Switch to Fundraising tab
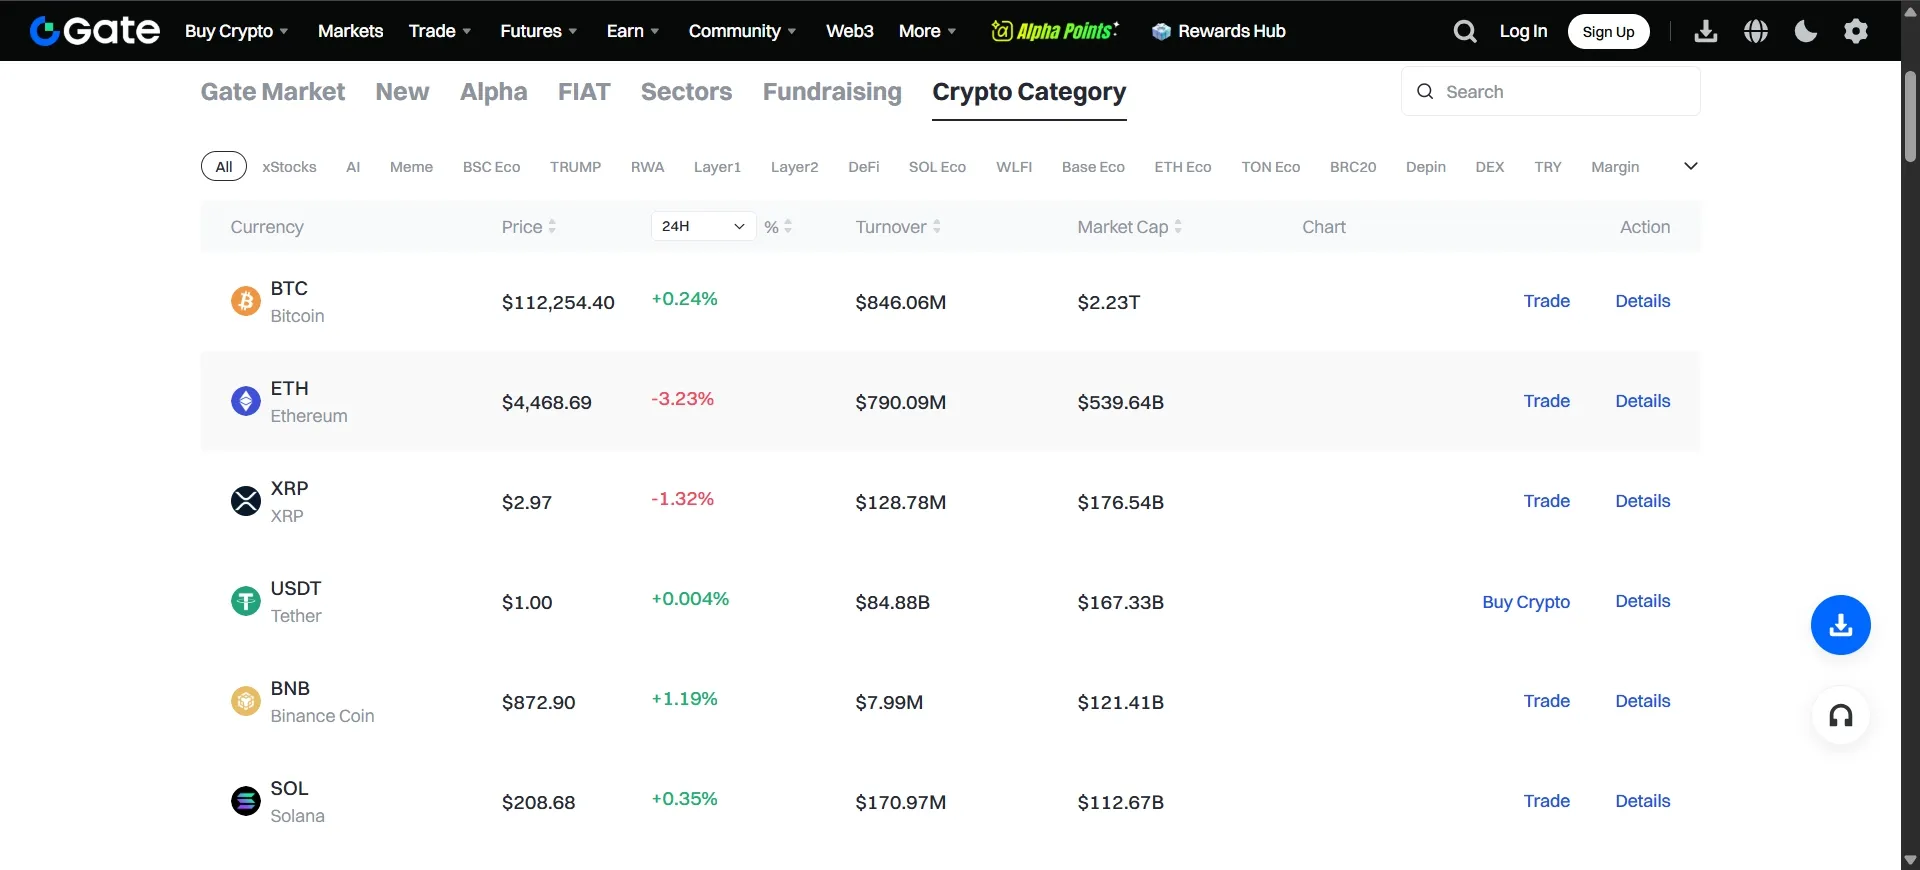The width and height of the screenshot is (1920, 870). coord(832,92)
